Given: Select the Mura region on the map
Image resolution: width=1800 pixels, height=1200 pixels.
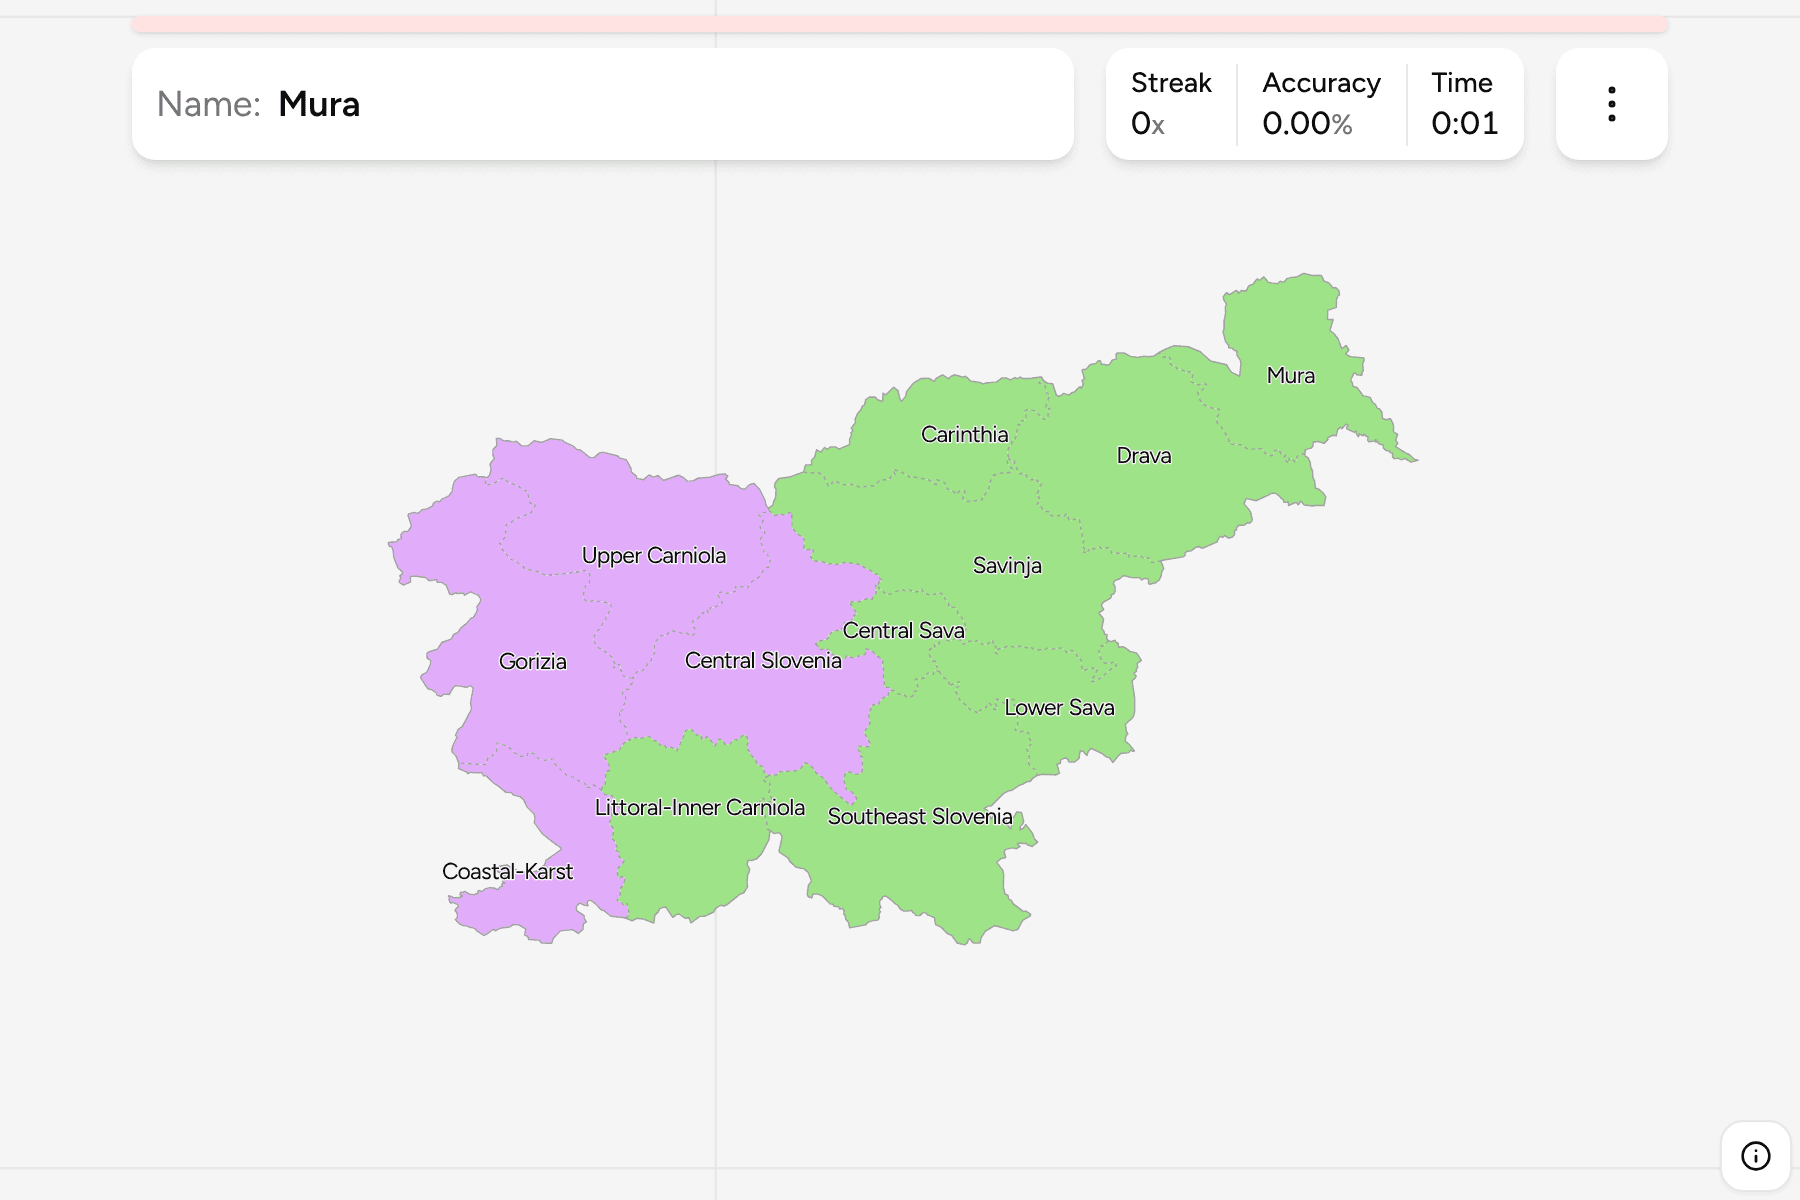Looking at the screenshot, I should tap(1291, 376).
